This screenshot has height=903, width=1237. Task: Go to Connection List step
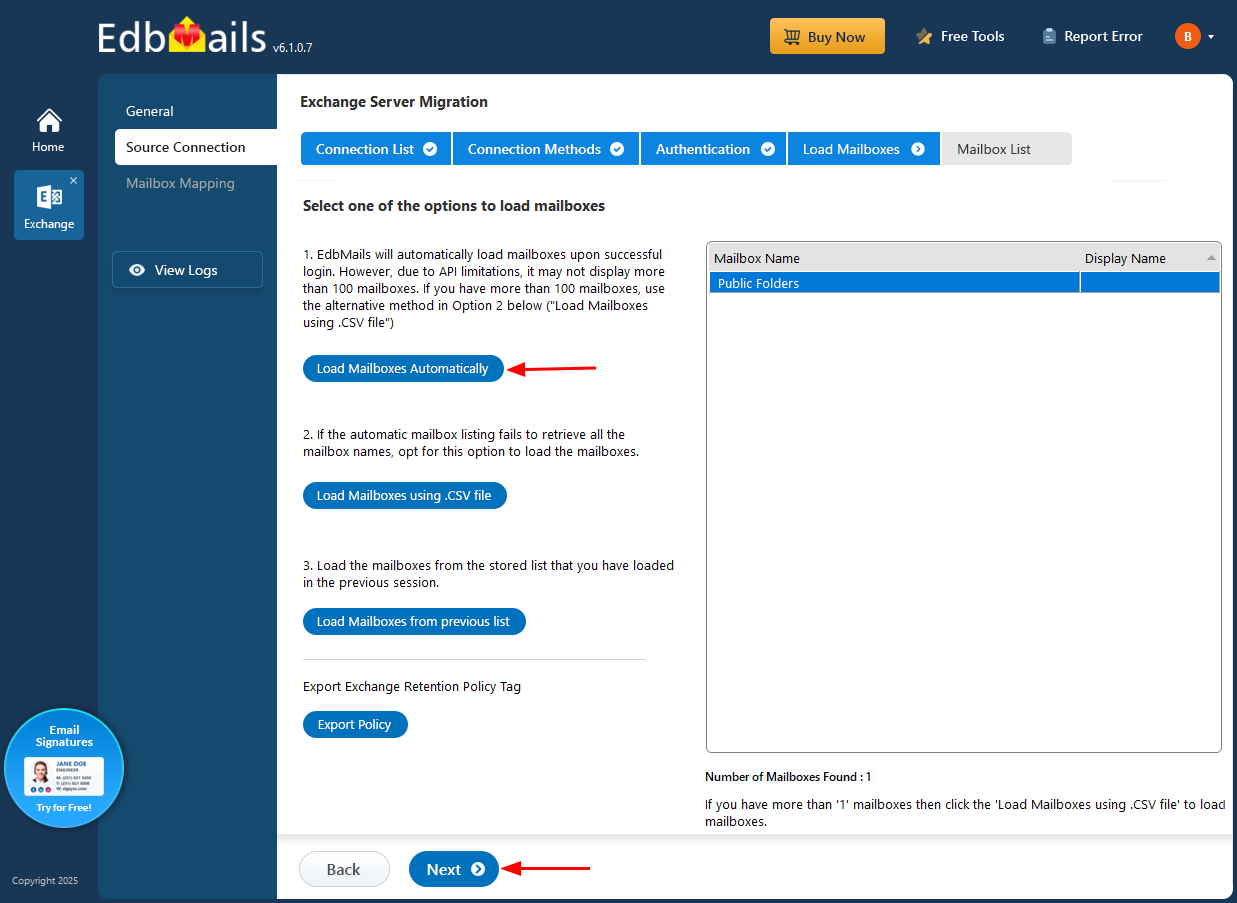(x=376, y=149)
